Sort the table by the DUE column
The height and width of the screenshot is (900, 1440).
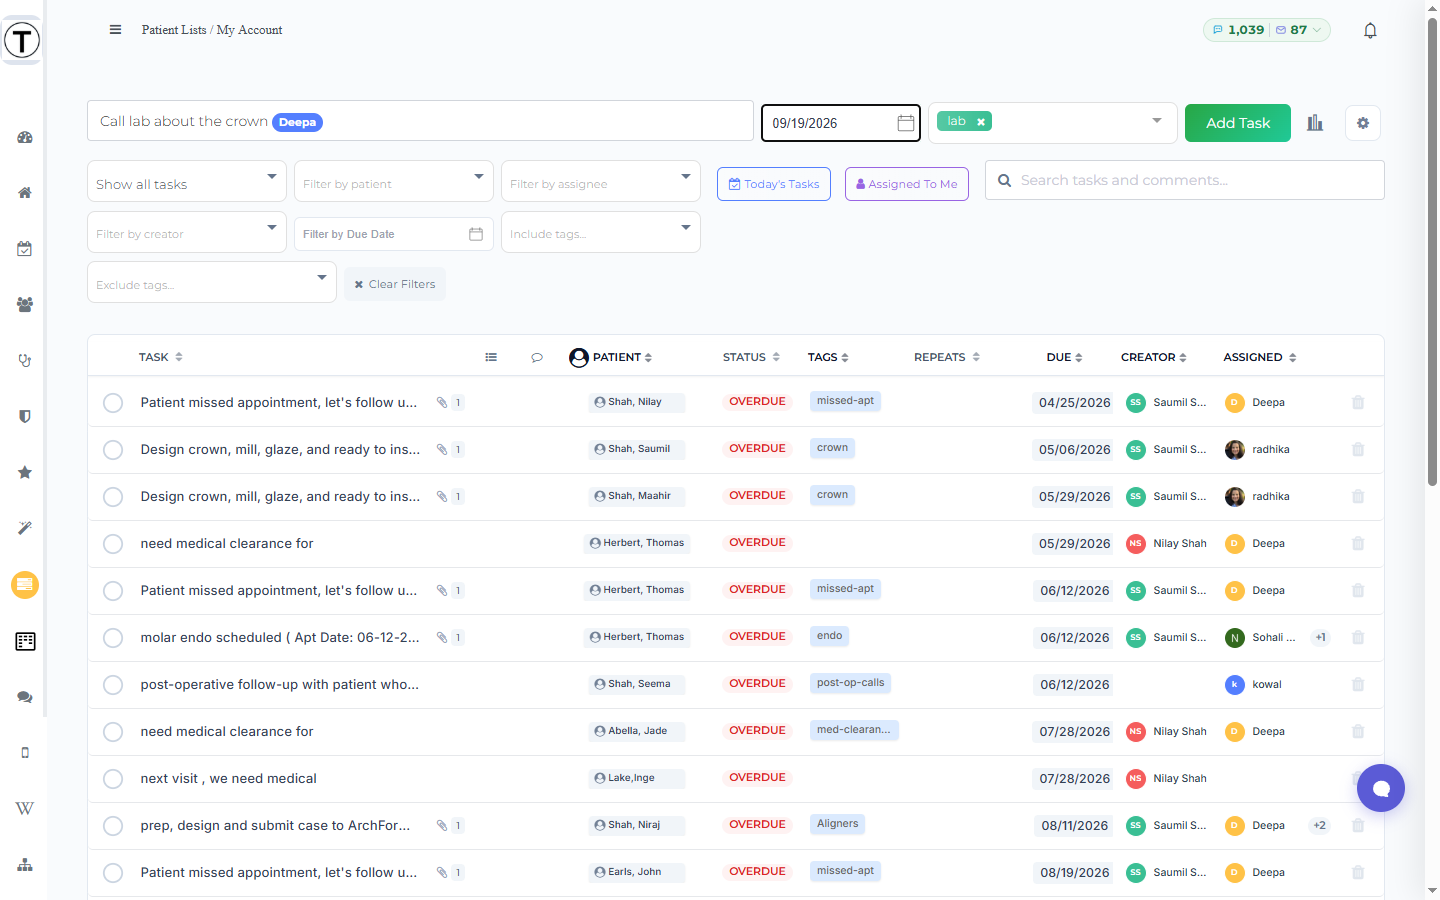(x=1065, y=357)
